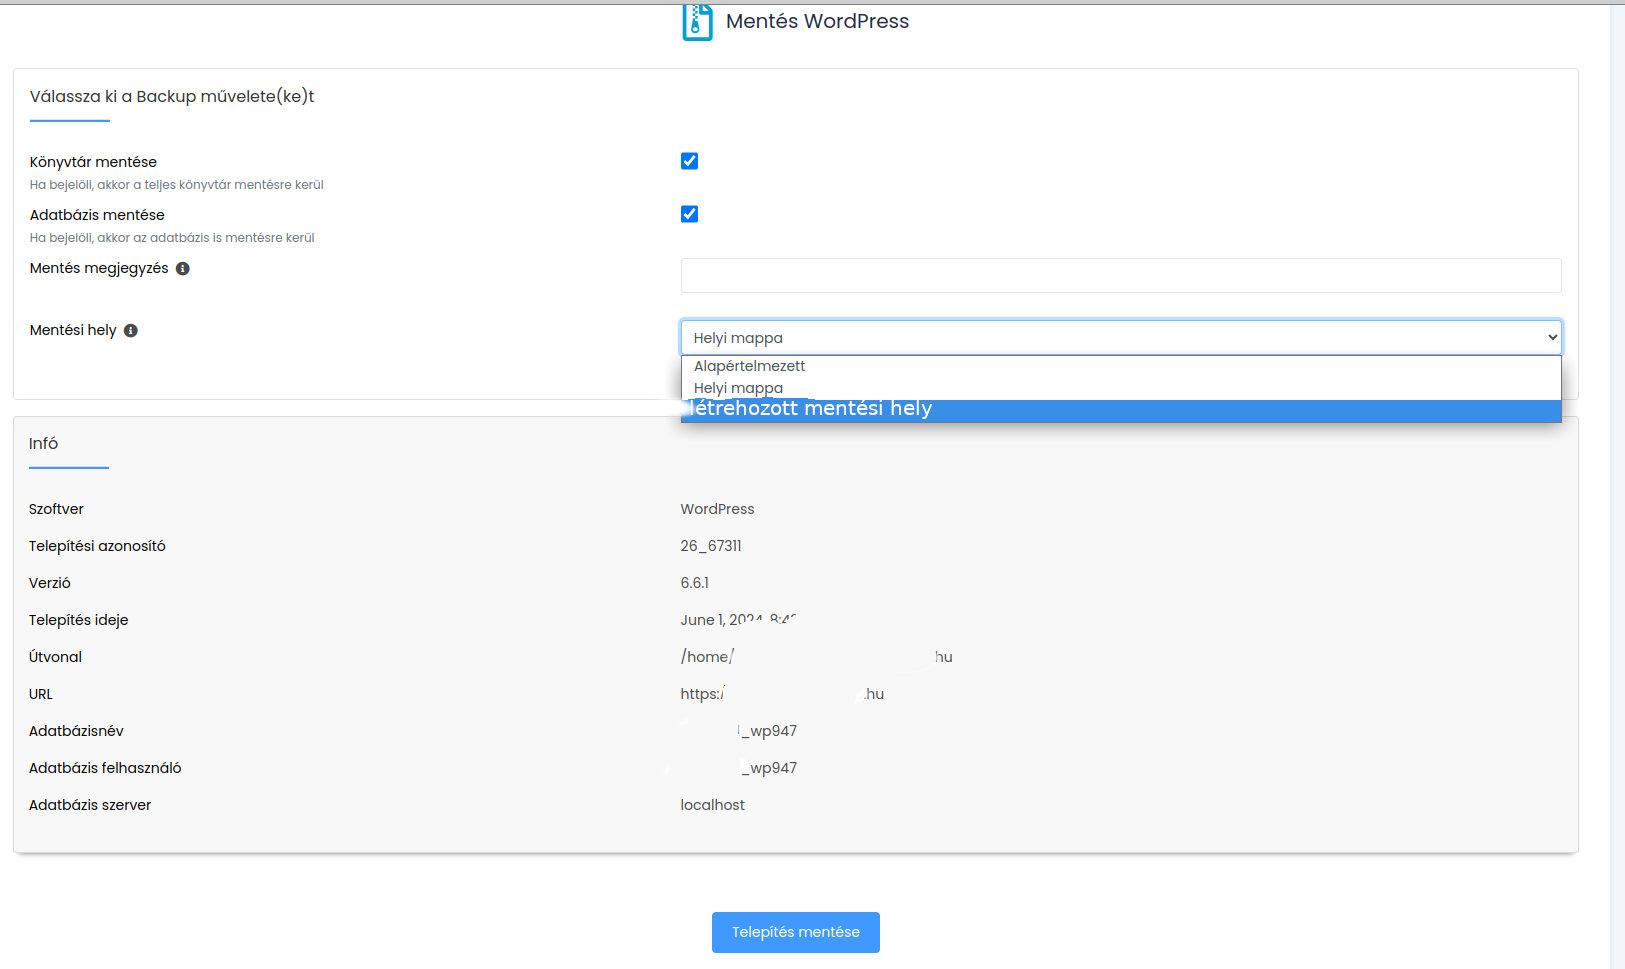The image size is (1625, 969).
Task: Toggle the Könyvtár mentése checkbox
Action: coord(689,161)
